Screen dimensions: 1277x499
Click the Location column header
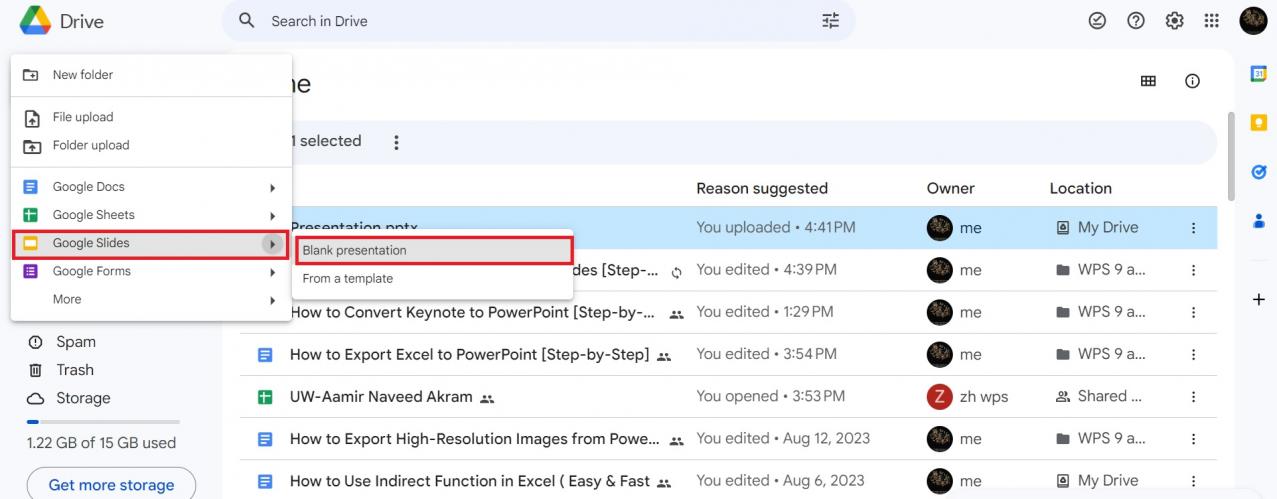click(1081, 188)
